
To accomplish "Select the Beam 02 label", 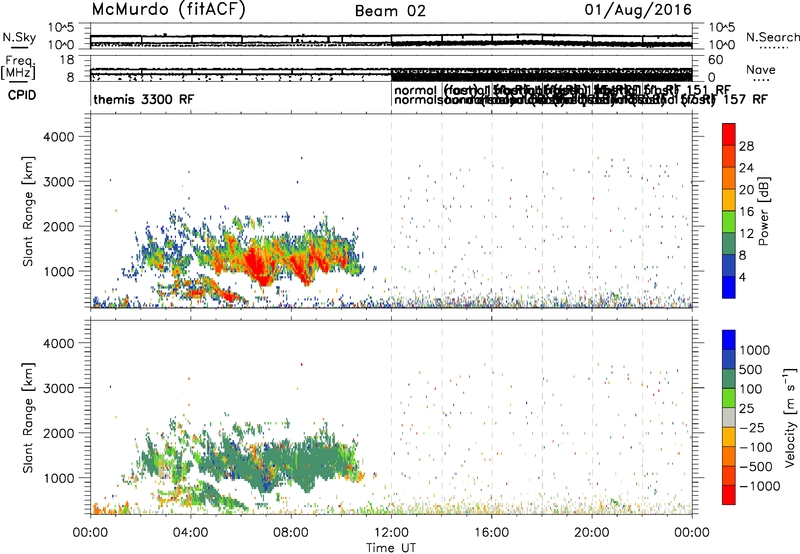I will pyautogui.click(x=390, y=11).
